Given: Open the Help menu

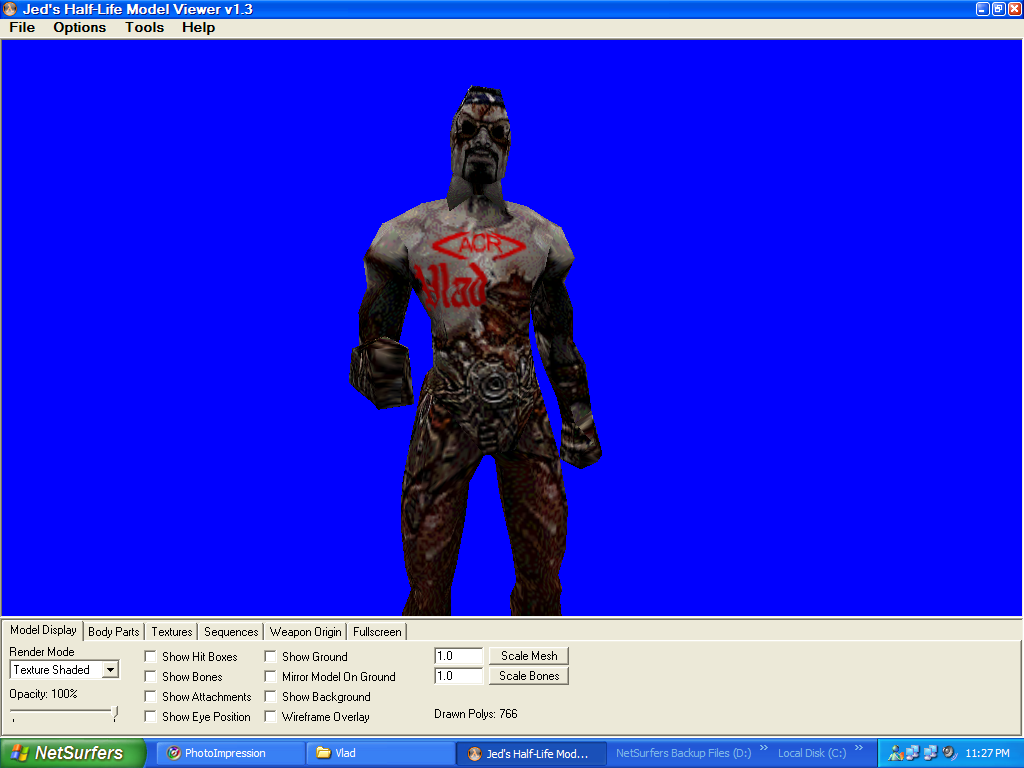Looking at the screenshot, I should point(199,27).
